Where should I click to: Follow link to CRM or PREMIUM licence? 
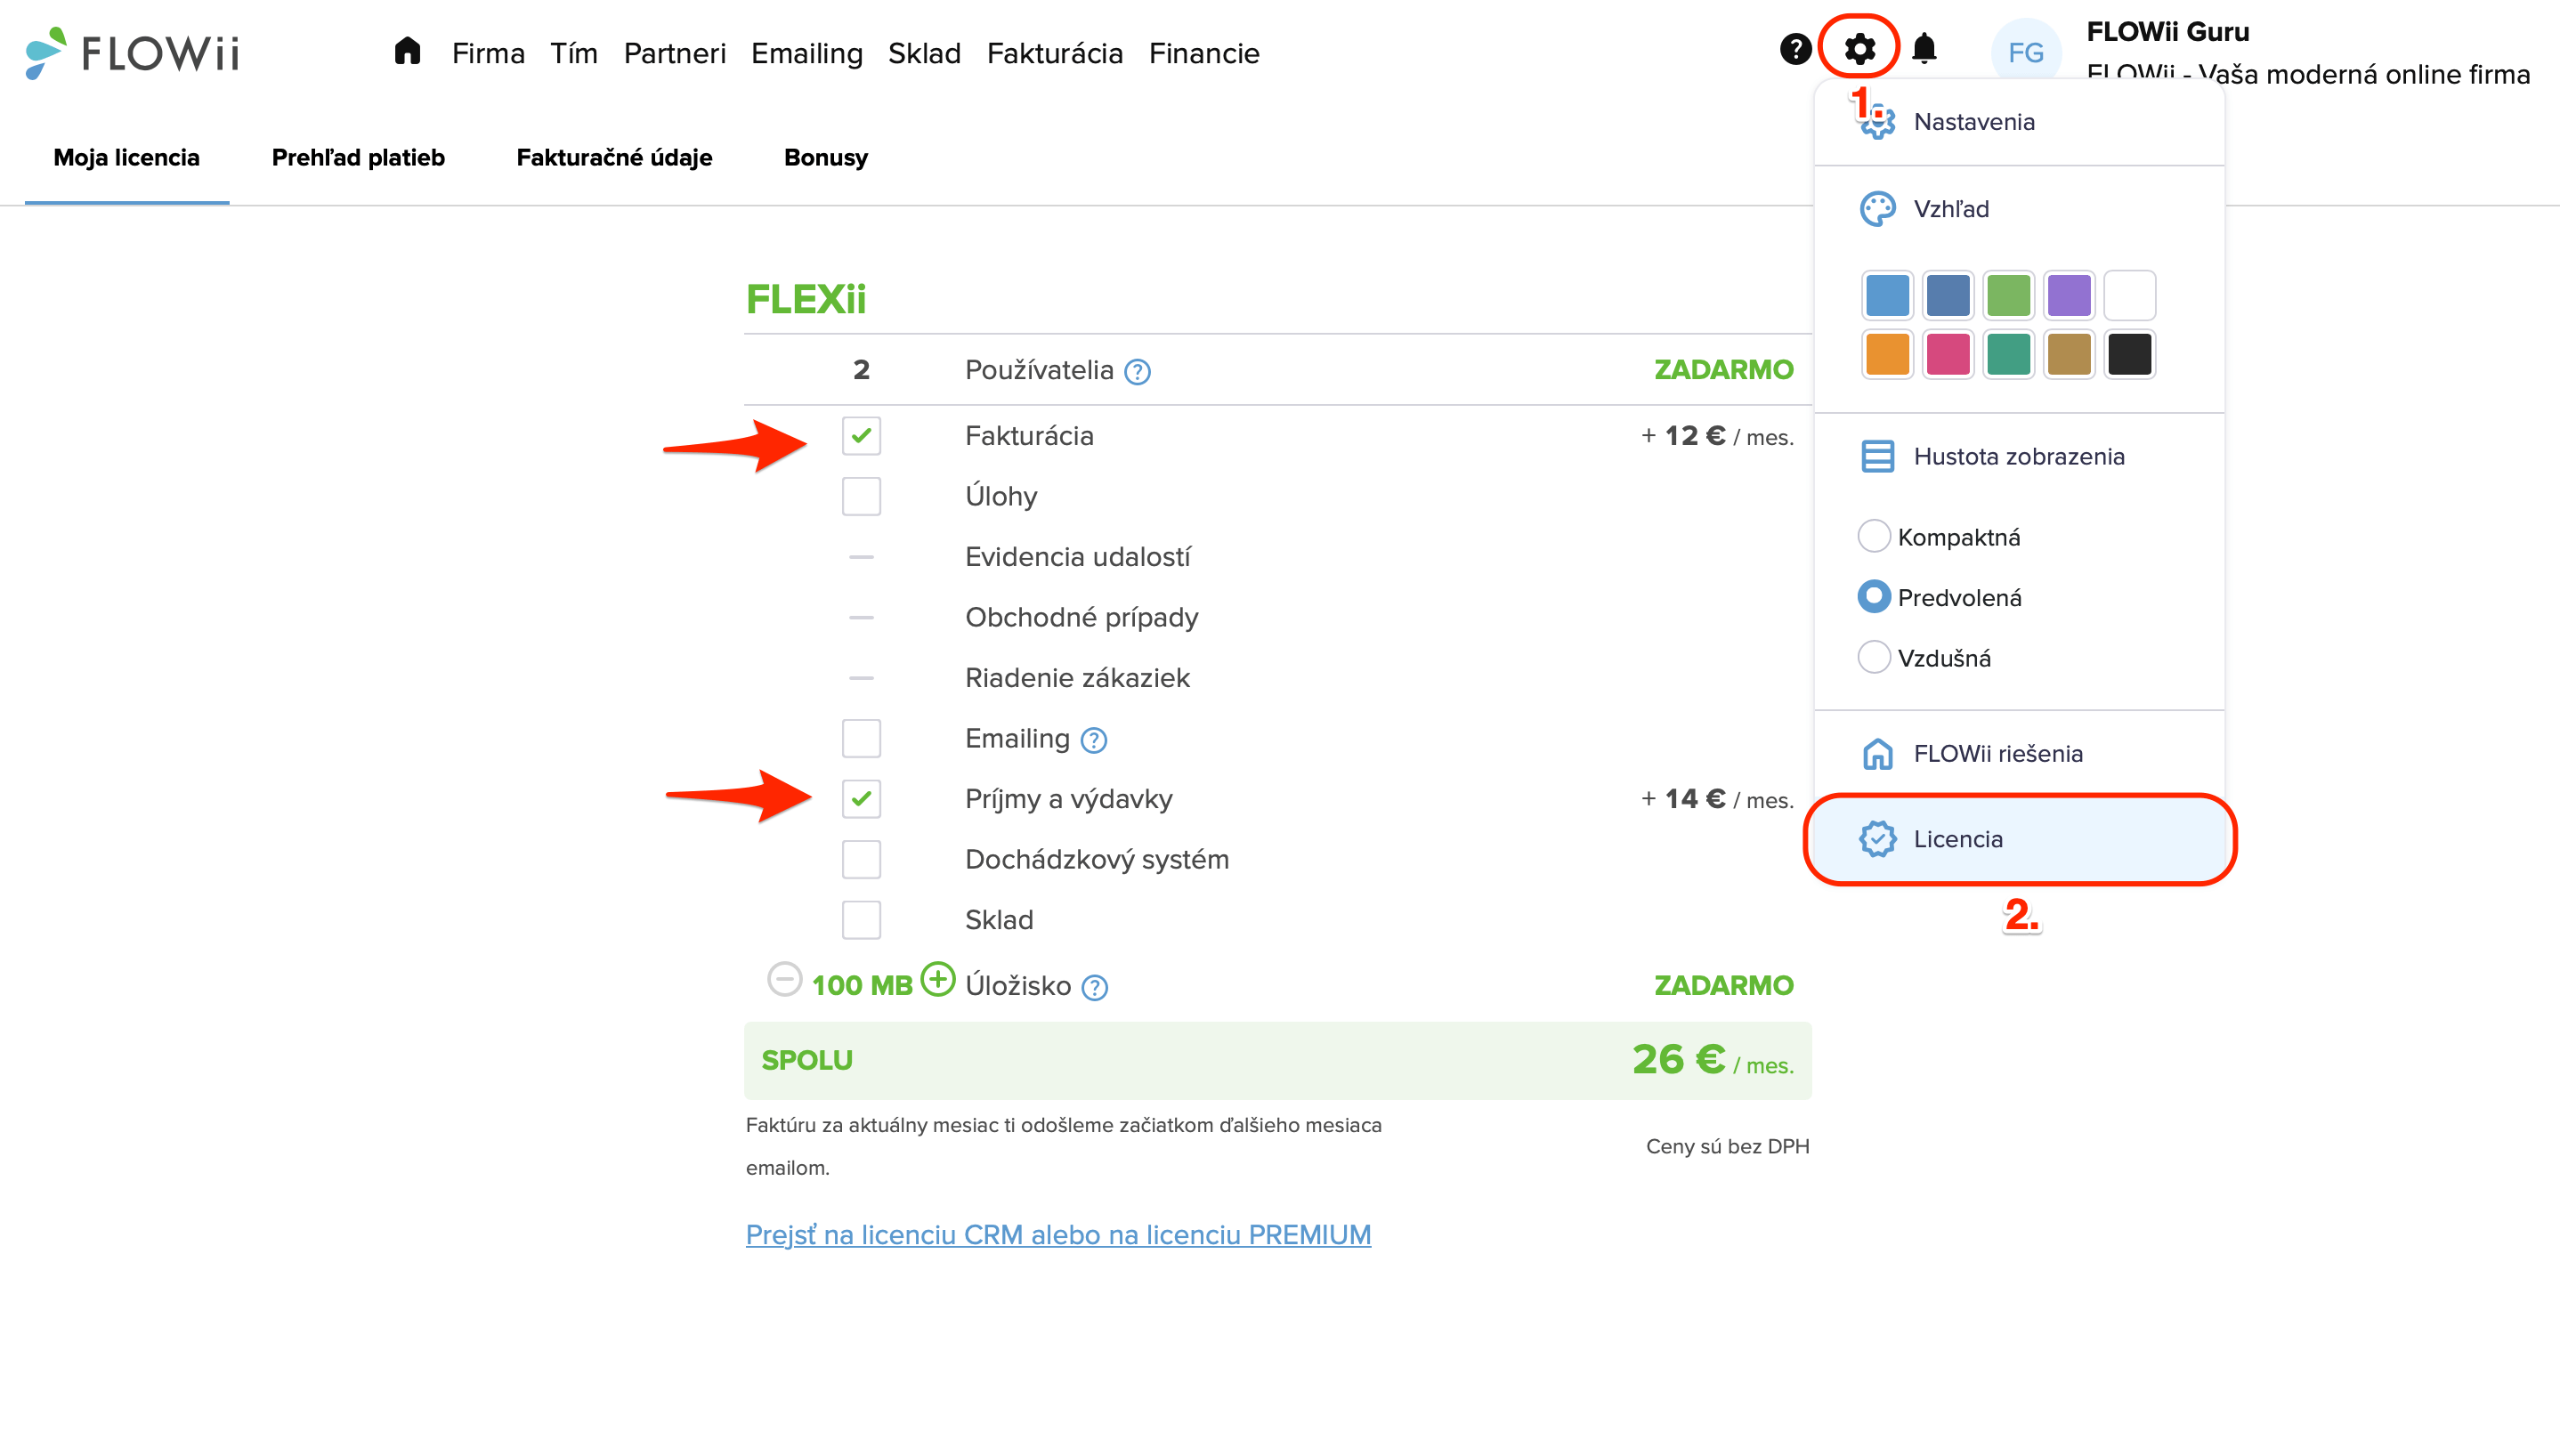click(x=1058, y=1235)
